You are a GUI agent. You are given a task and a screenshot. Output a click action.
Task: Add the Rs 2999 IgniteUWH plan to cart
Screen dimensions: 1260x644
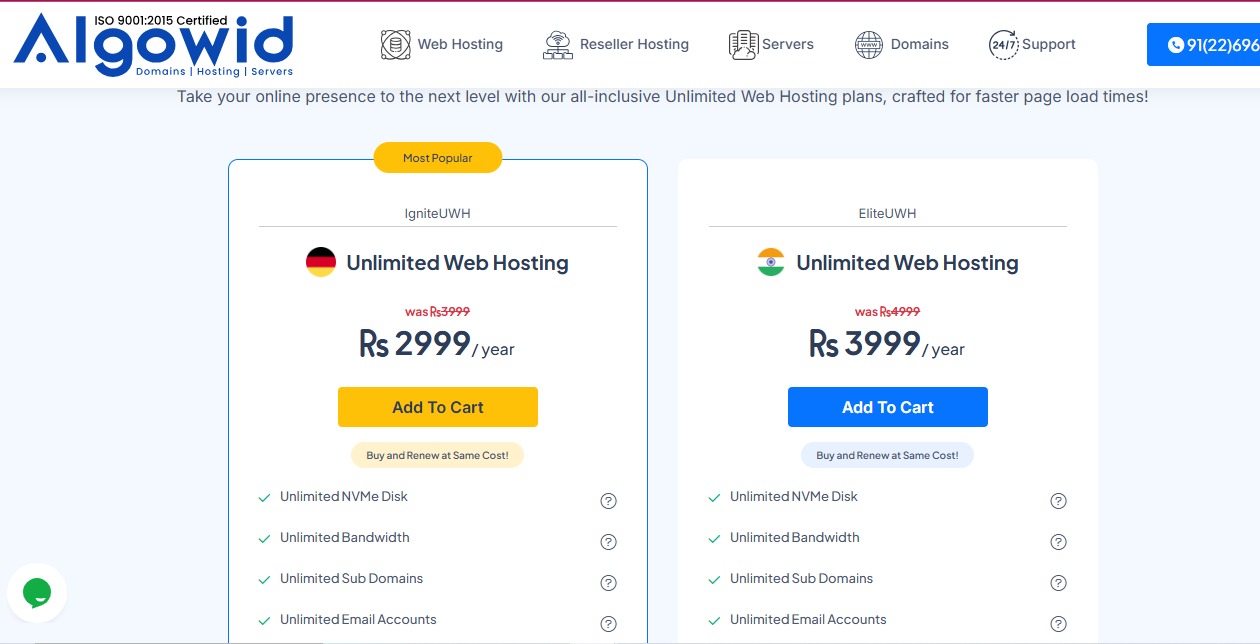[438, 407]
